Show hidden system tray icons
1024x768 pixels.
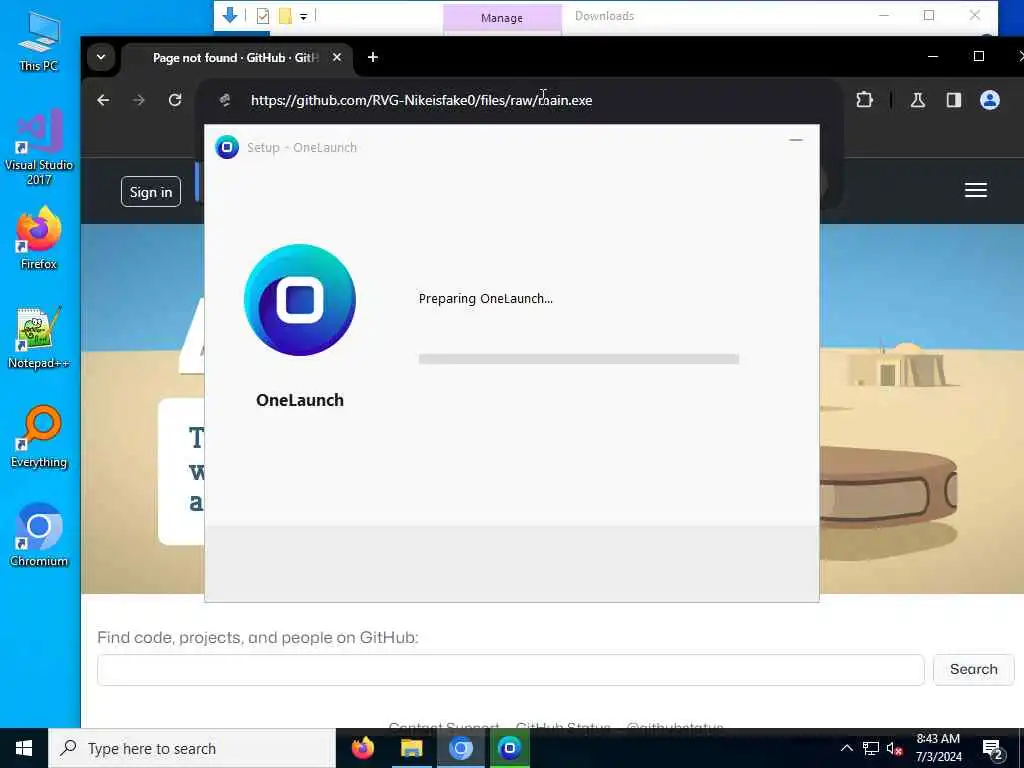pos(846,748)
